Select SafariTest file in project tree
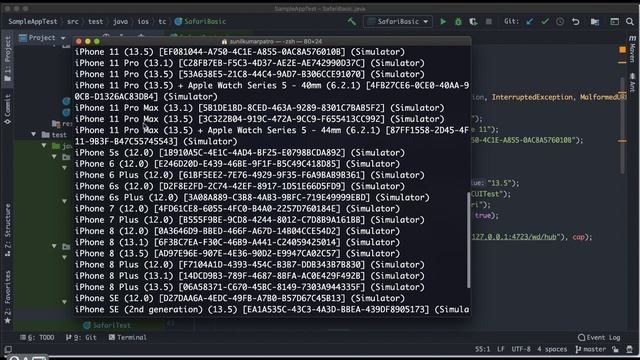 (107, 325)
